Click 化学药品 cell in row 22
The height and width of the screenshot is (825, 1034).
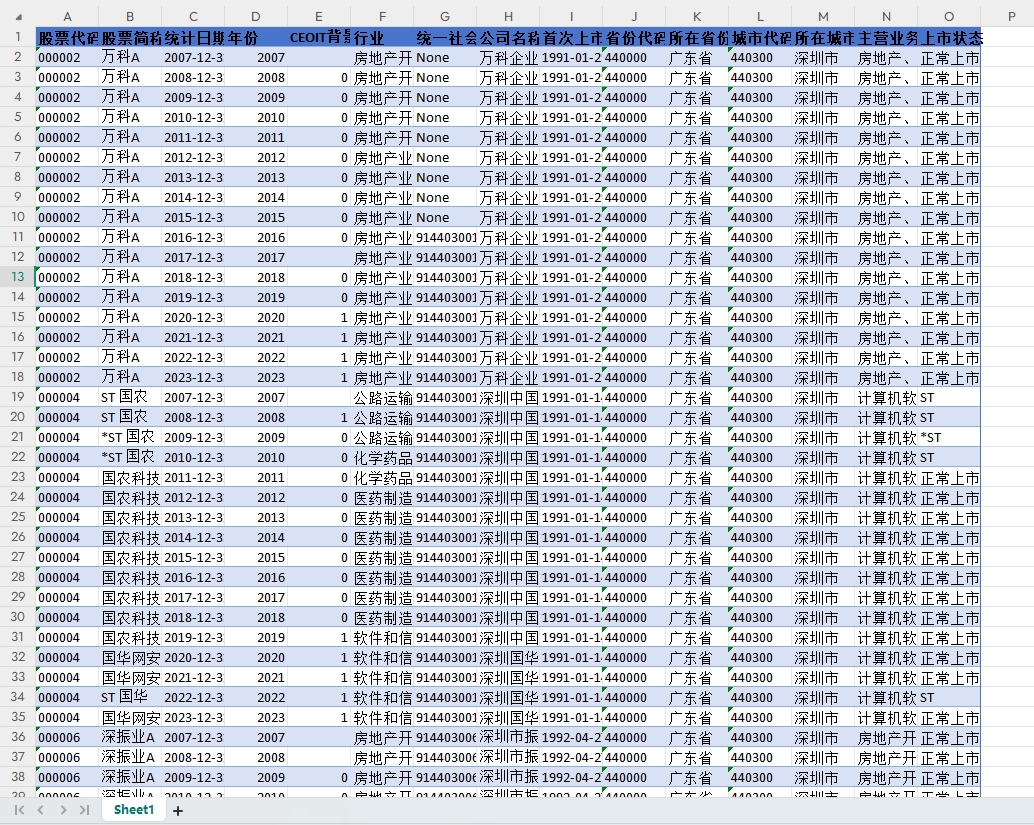pos(382,458)
